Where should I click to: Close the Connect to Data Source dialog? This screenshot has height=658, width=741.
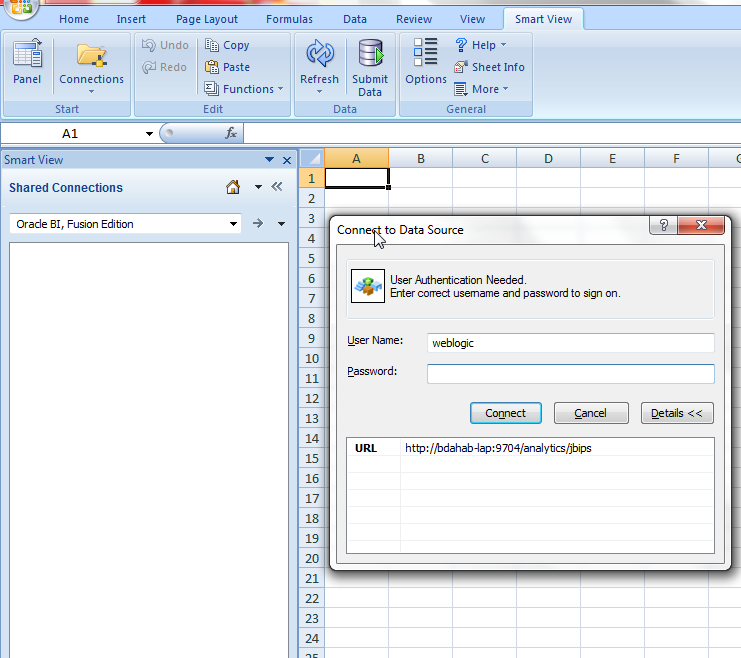(701, 225)
